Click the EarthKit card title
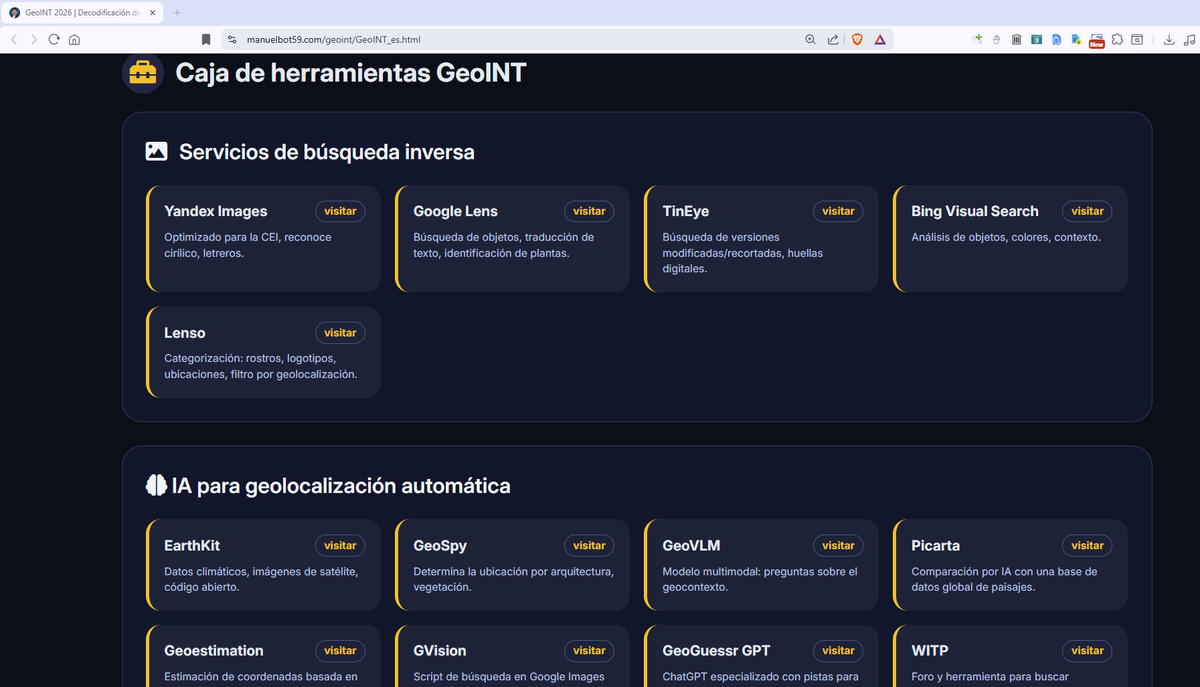The height and width of the screenshot is (687, 1200). tap(192, 546)
